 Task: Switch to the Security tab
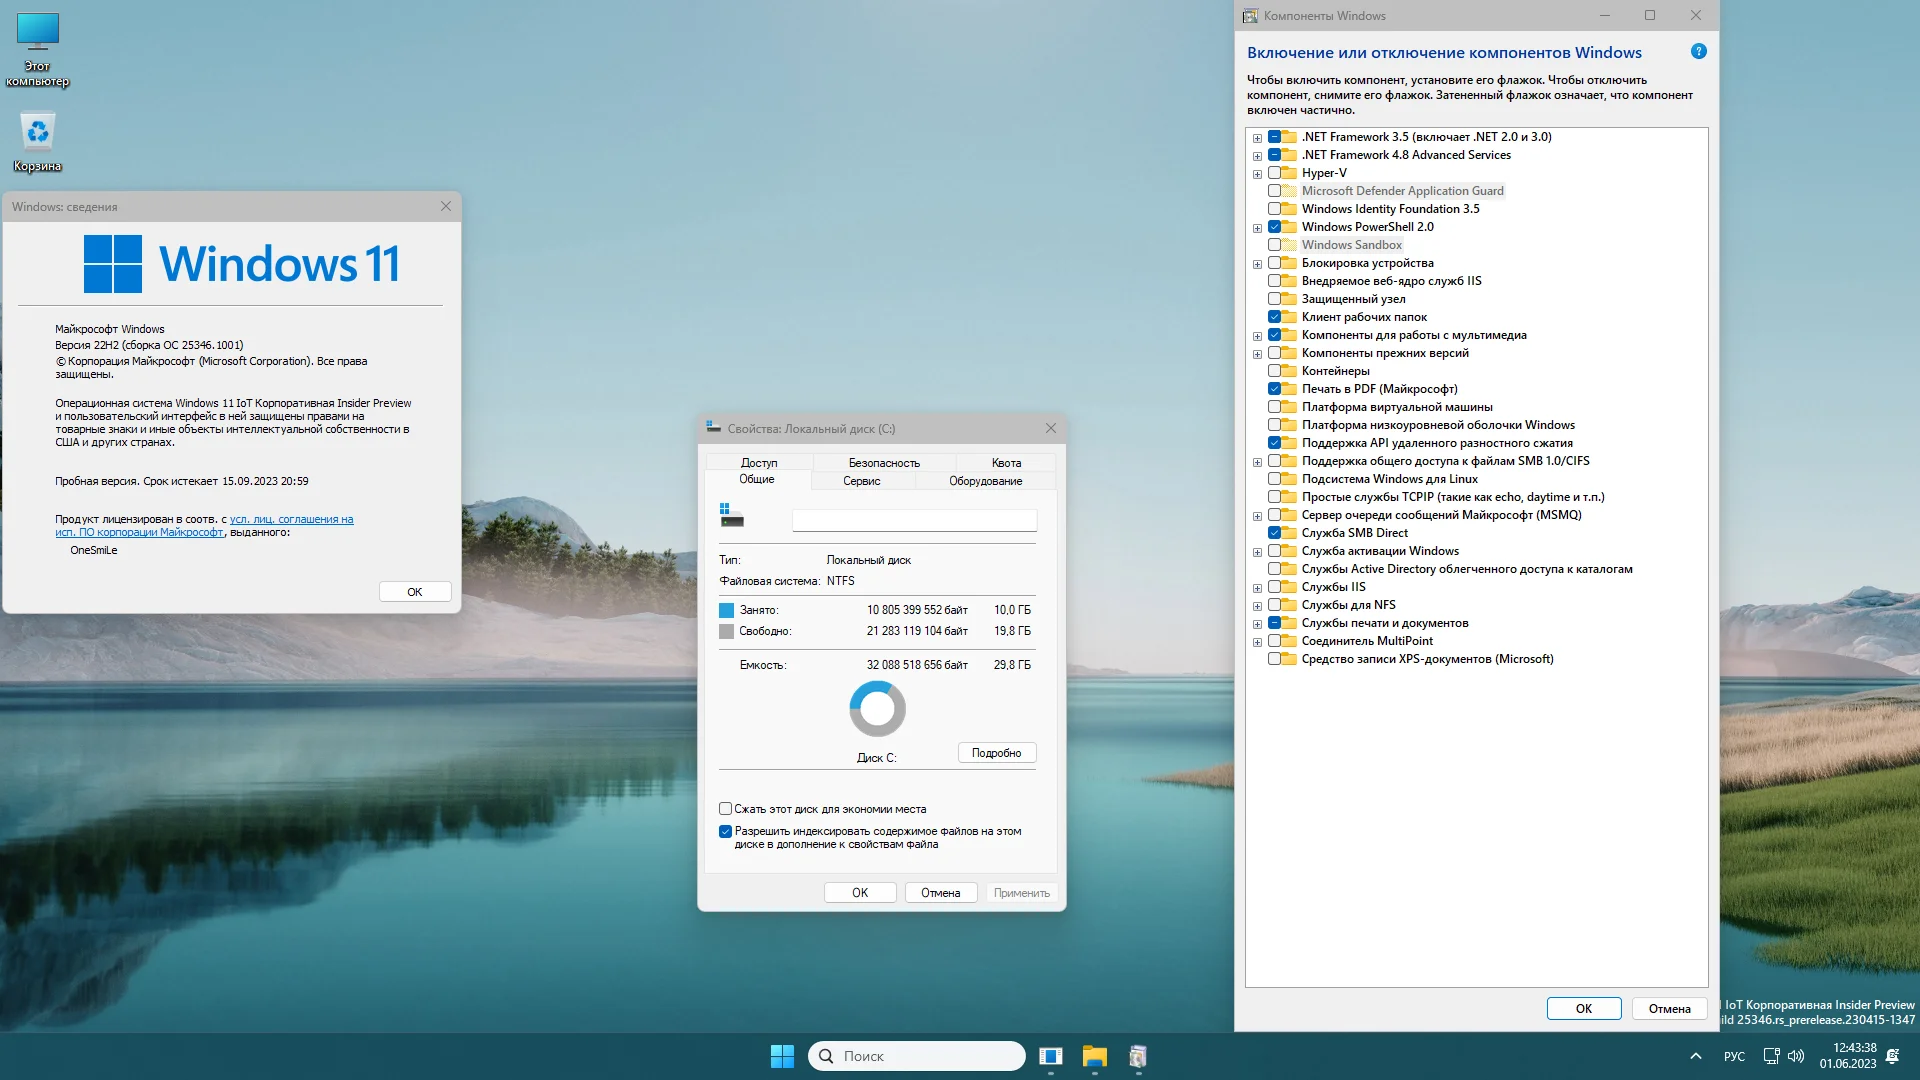pos(883,463)
